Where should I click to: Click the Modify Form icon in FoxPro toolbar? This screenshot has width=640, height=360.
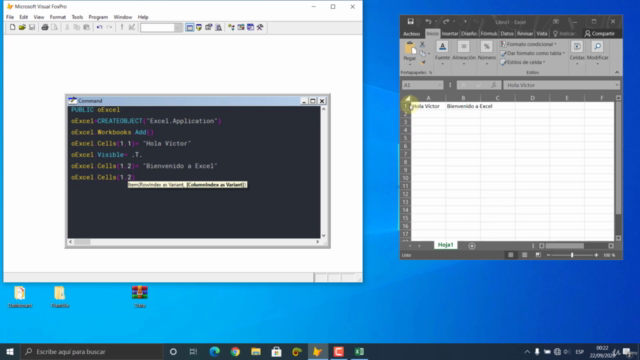coord(131,27)
